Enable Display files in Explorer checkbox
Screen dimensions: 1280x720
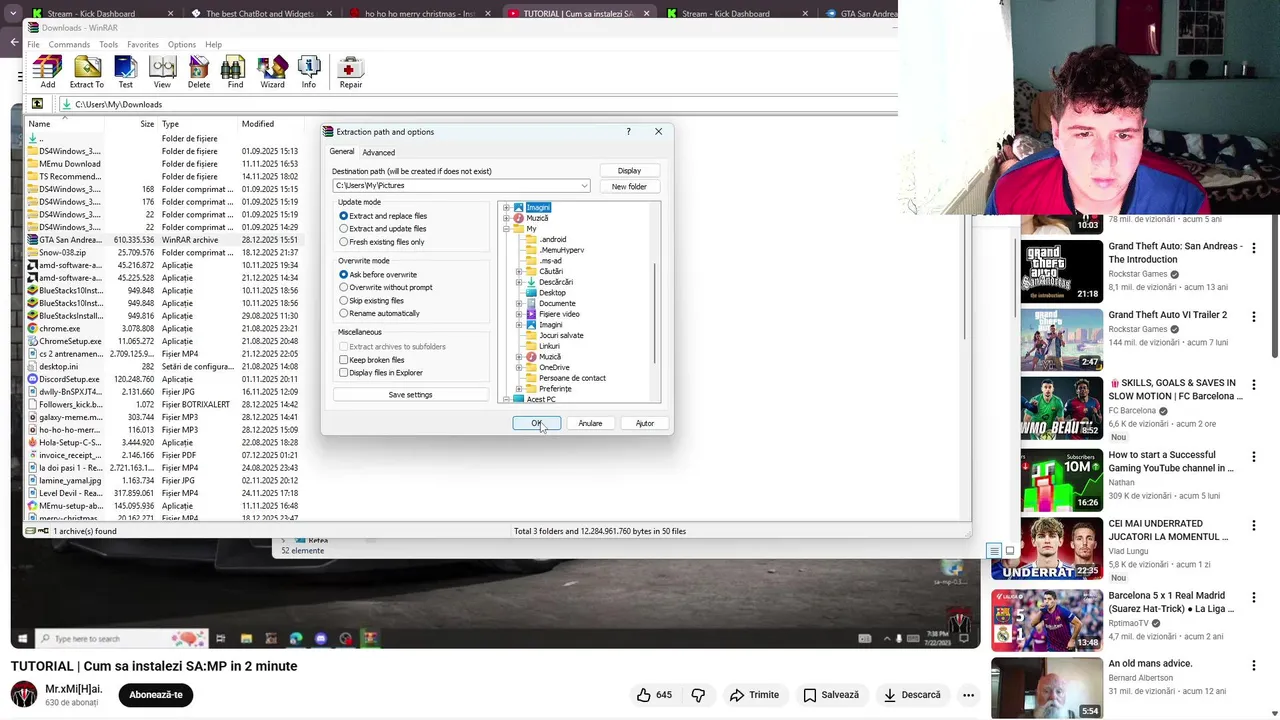click(x=344, y=373)
